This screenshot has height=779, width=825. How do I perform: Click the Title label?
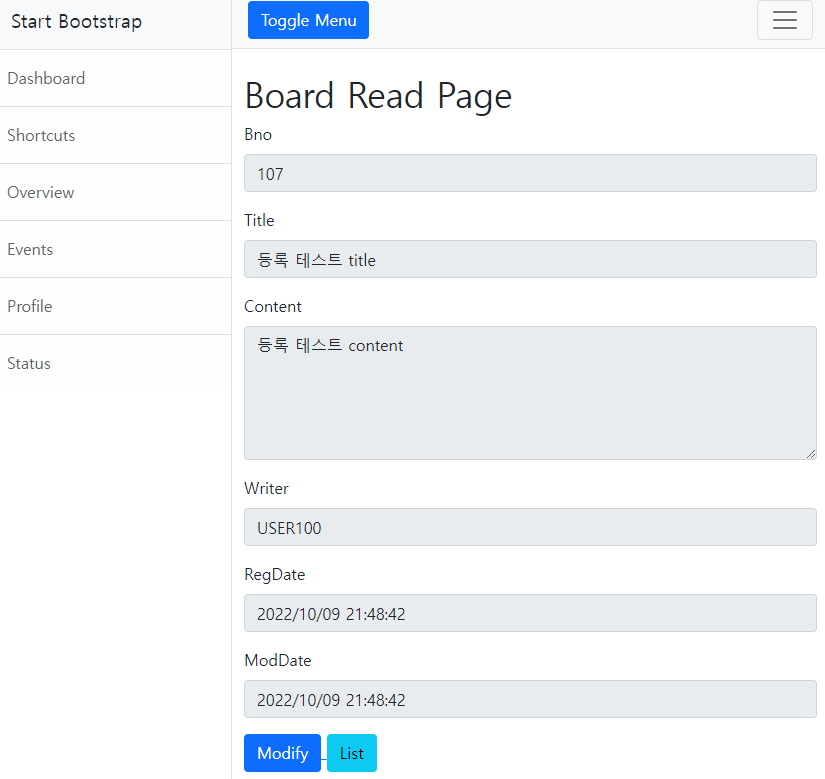259,220
